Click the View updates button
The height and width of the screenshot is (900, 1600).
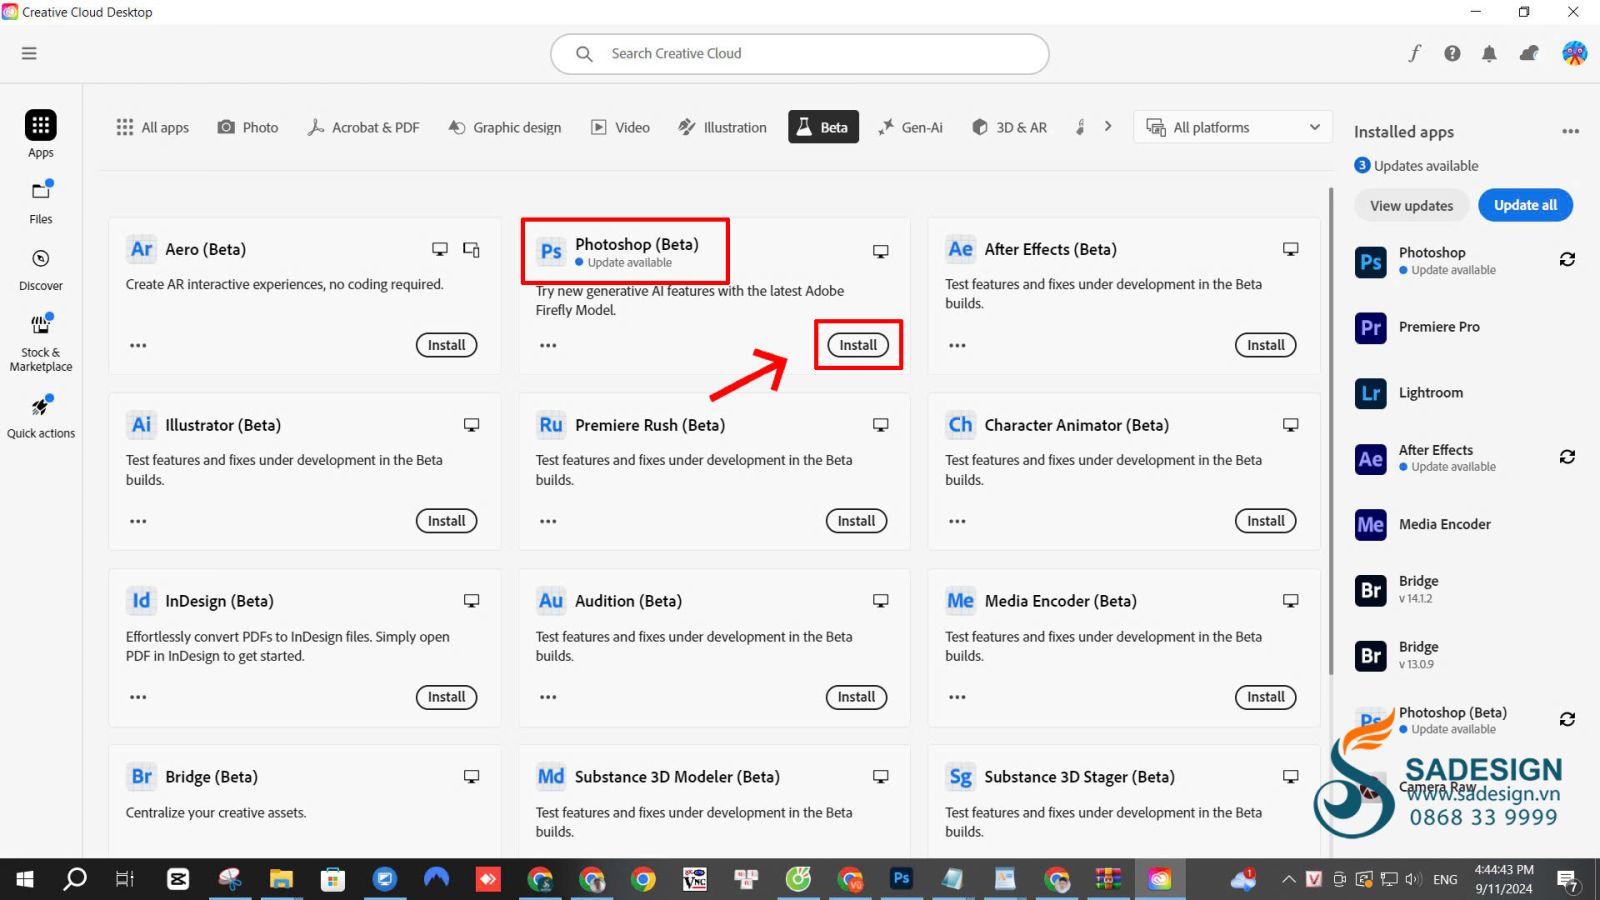coord(1411,205)
